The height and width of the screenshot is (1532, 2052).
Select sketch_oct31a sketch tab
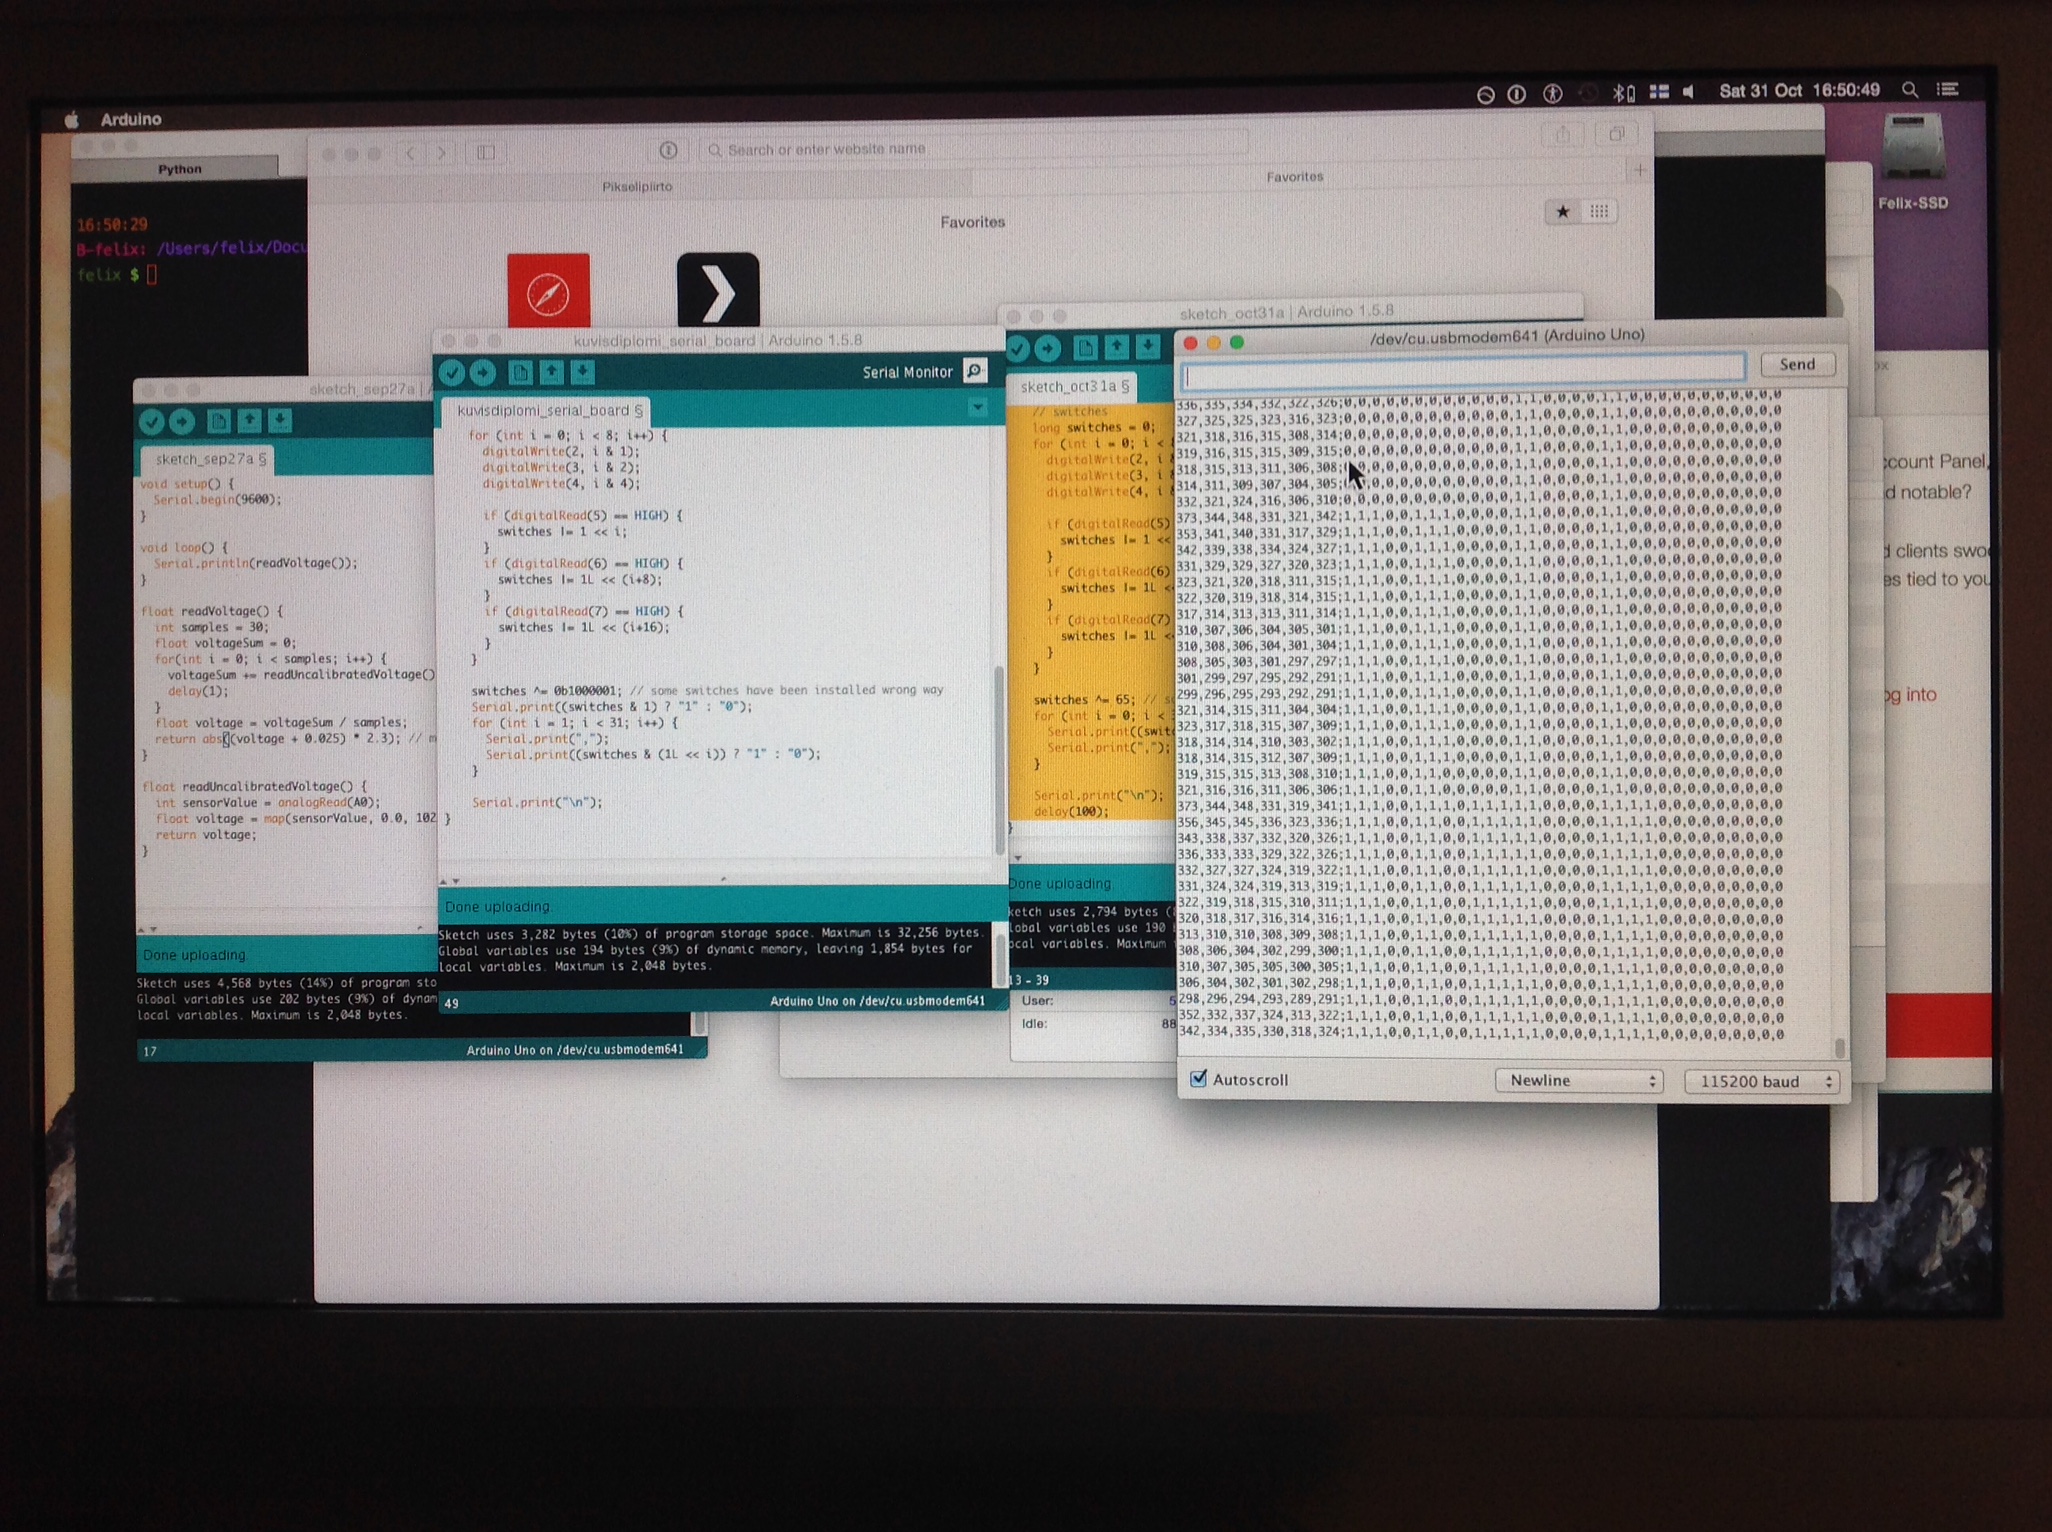click(x=1073, y=386)
